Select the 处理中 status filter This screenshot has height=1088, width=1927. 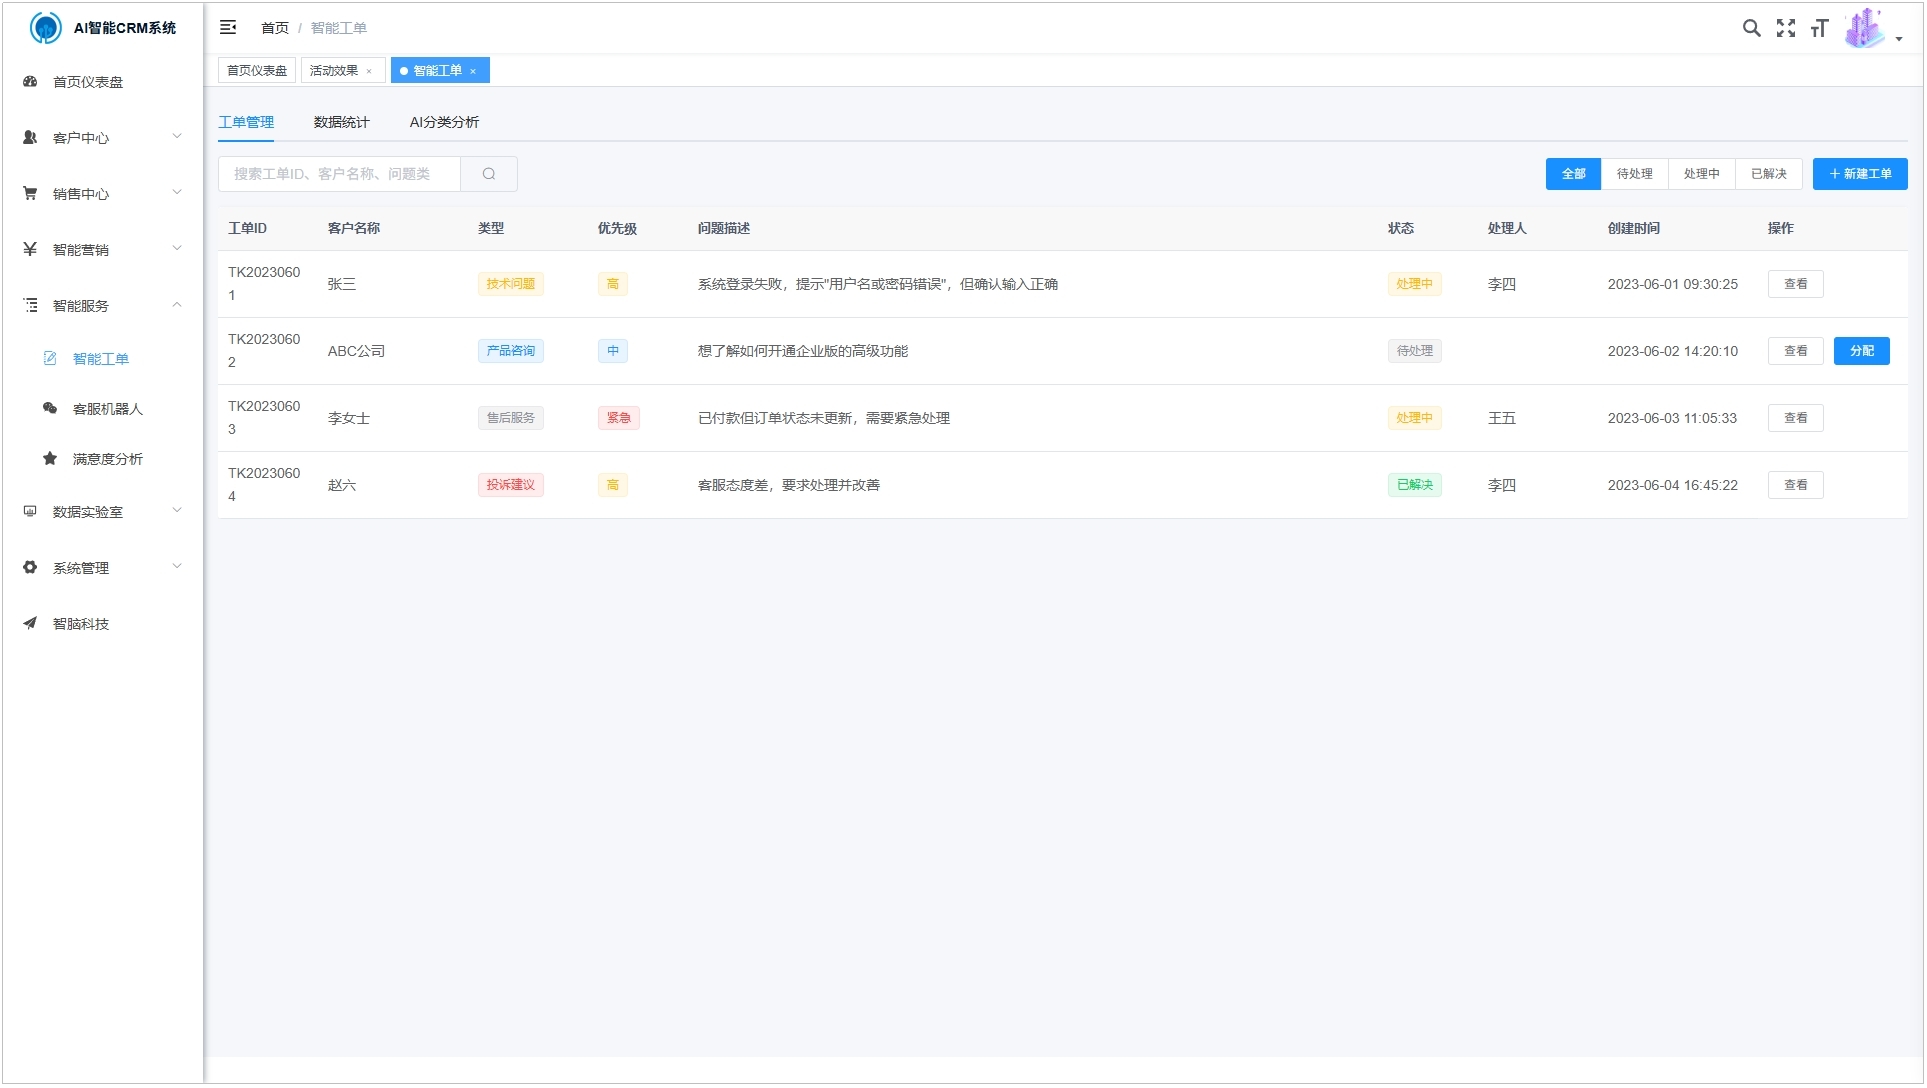1701,174
